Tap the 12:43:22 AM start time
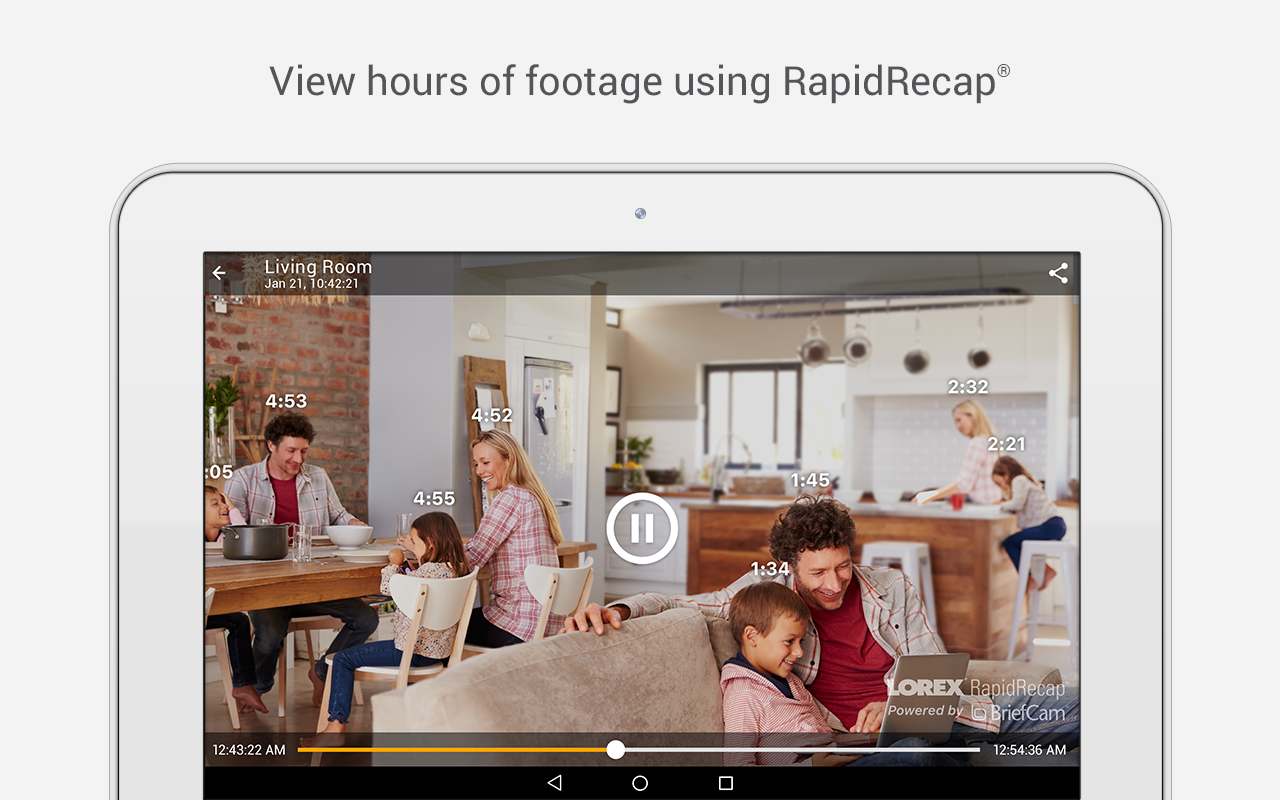This screenshot has height=800, width=1280. tap(249, 749)
